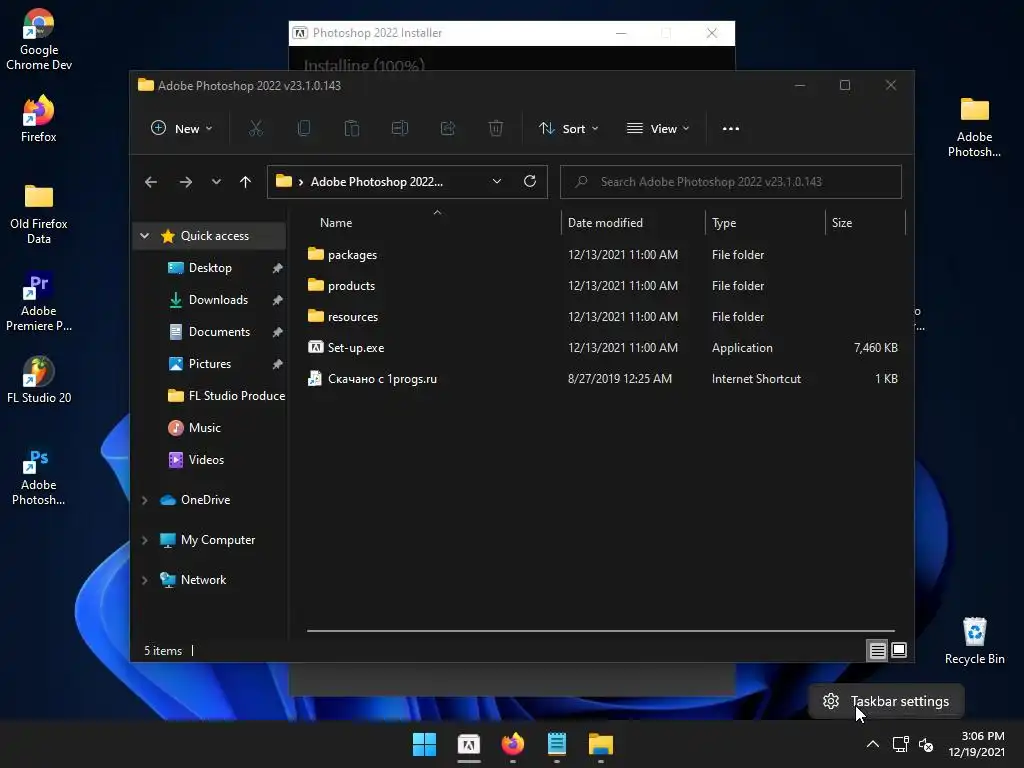Image resolution: width=1024 pixels, height=768 pixels.
Task: Click the Copy icon in the toolbar
Action: pos(304,129)
